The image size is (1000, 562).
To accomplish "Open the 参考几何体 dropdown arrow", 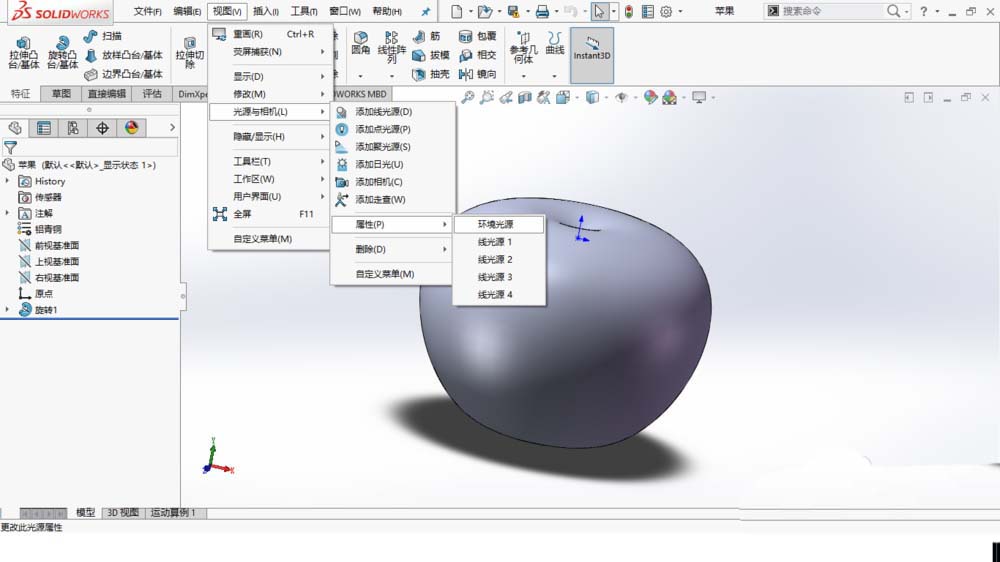I will 523,76.
